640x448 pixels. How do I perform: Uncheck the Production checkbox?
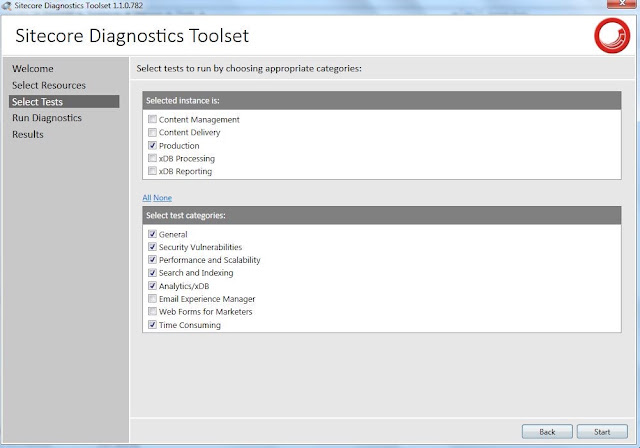point(152,145)
